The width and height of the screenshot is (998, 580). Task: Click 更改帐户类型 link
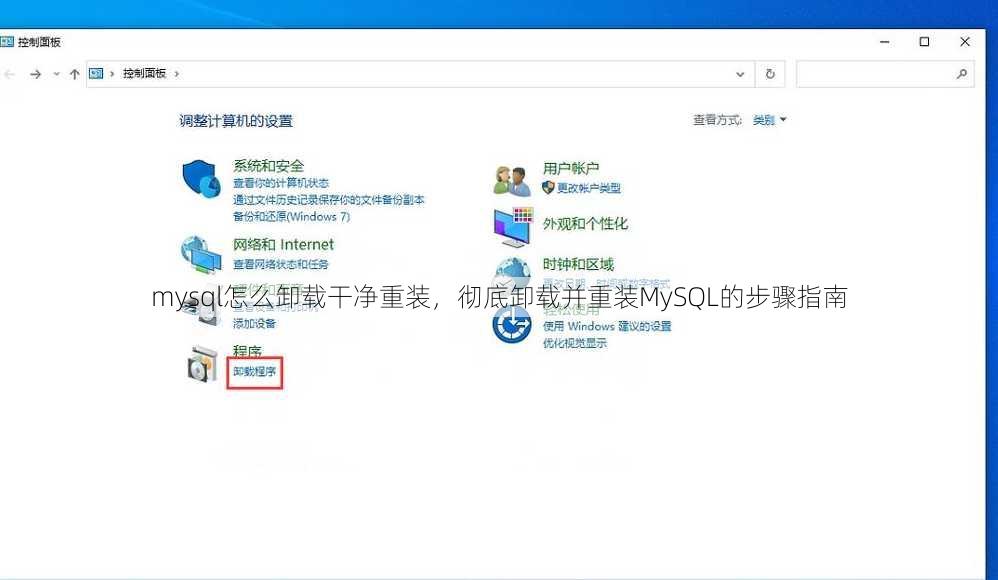(589, 188)
